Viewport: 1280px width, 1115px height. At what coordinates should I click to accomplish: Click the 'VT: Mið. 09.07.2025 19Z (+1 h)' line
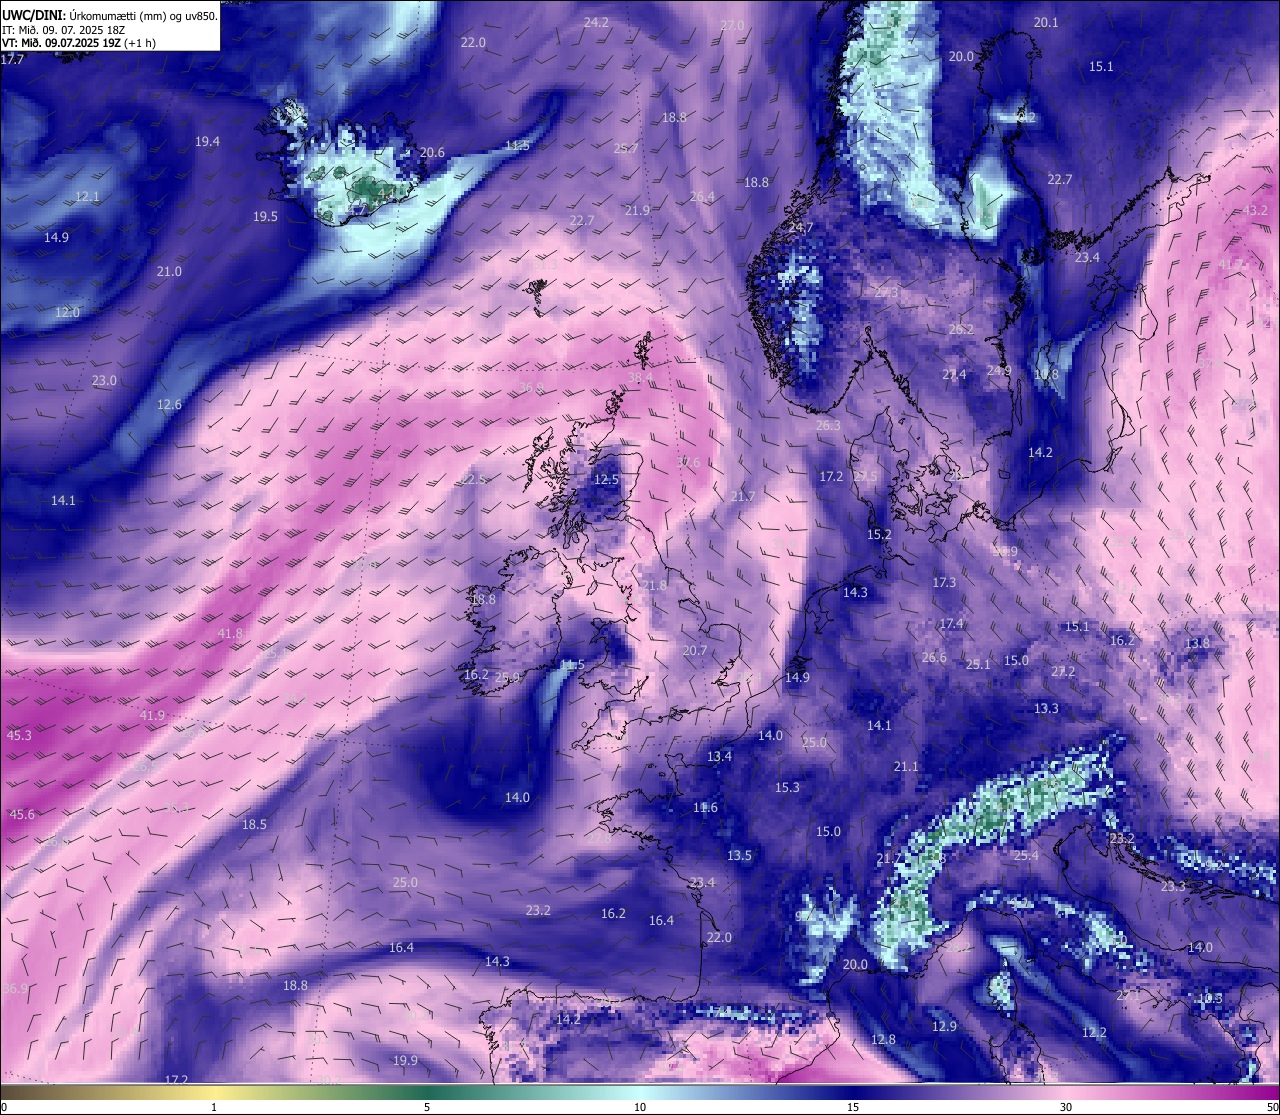tap(79, 43)
